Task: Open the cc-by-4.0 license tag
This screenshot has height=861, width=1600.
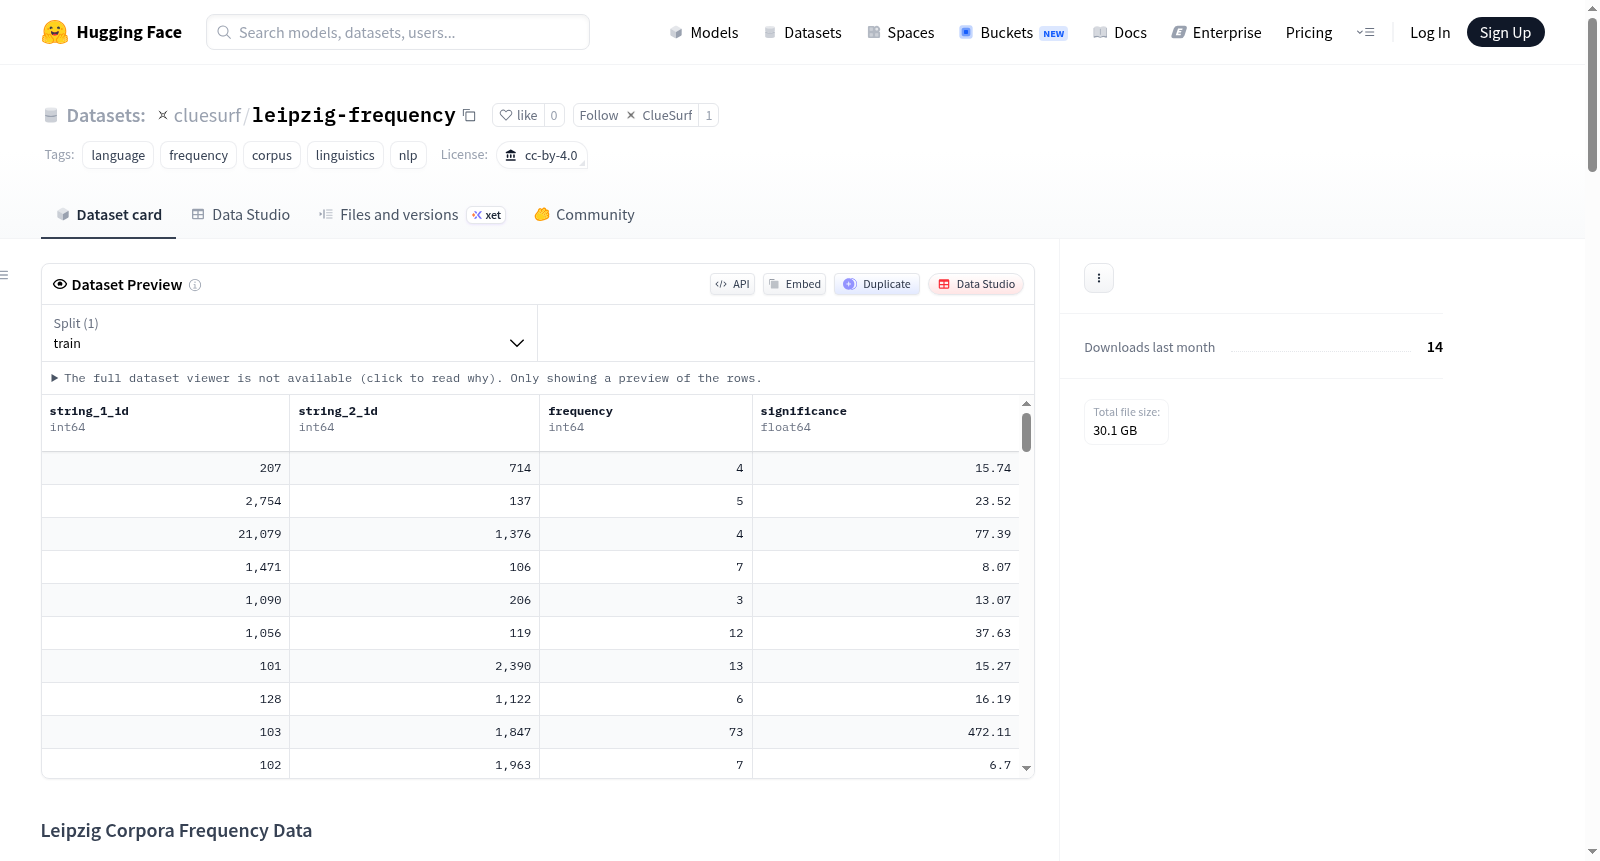Action: click(x=541, y=155)
